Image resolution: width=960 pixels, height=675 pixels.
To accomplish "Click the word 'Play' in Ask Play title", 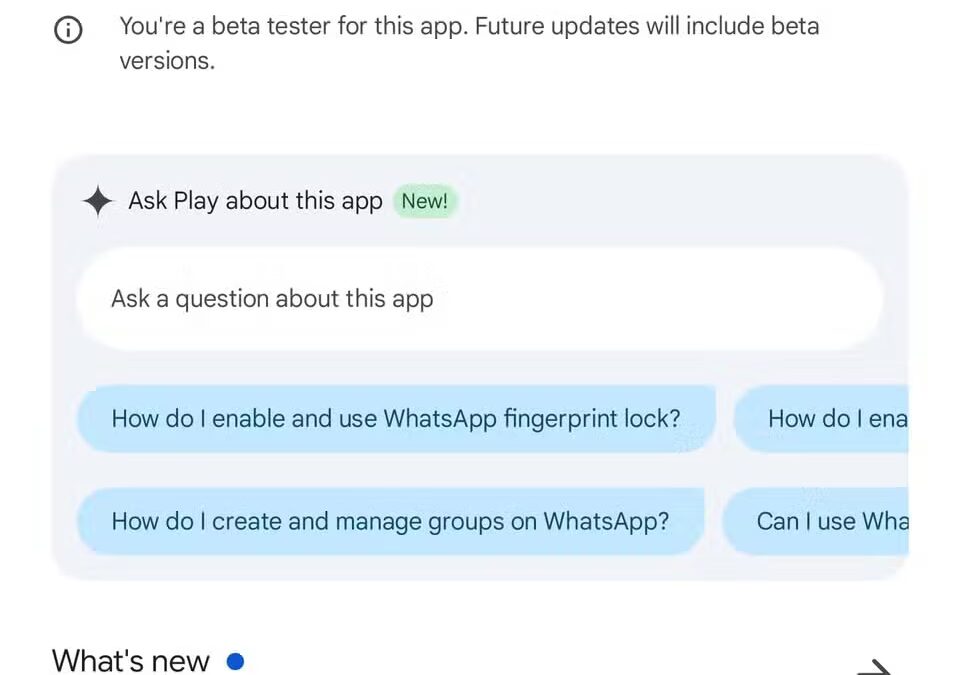I will point(196,201).
